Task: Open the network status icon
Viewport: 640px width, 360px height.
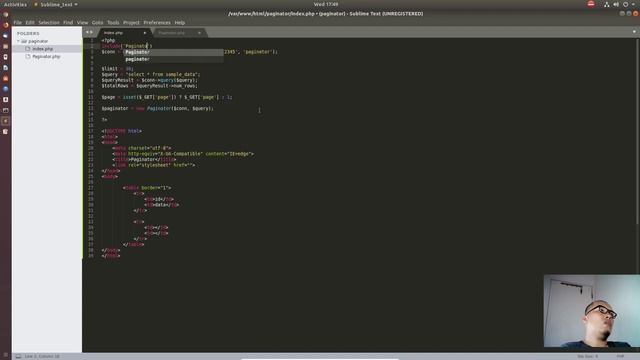Action: pos(607,4)
